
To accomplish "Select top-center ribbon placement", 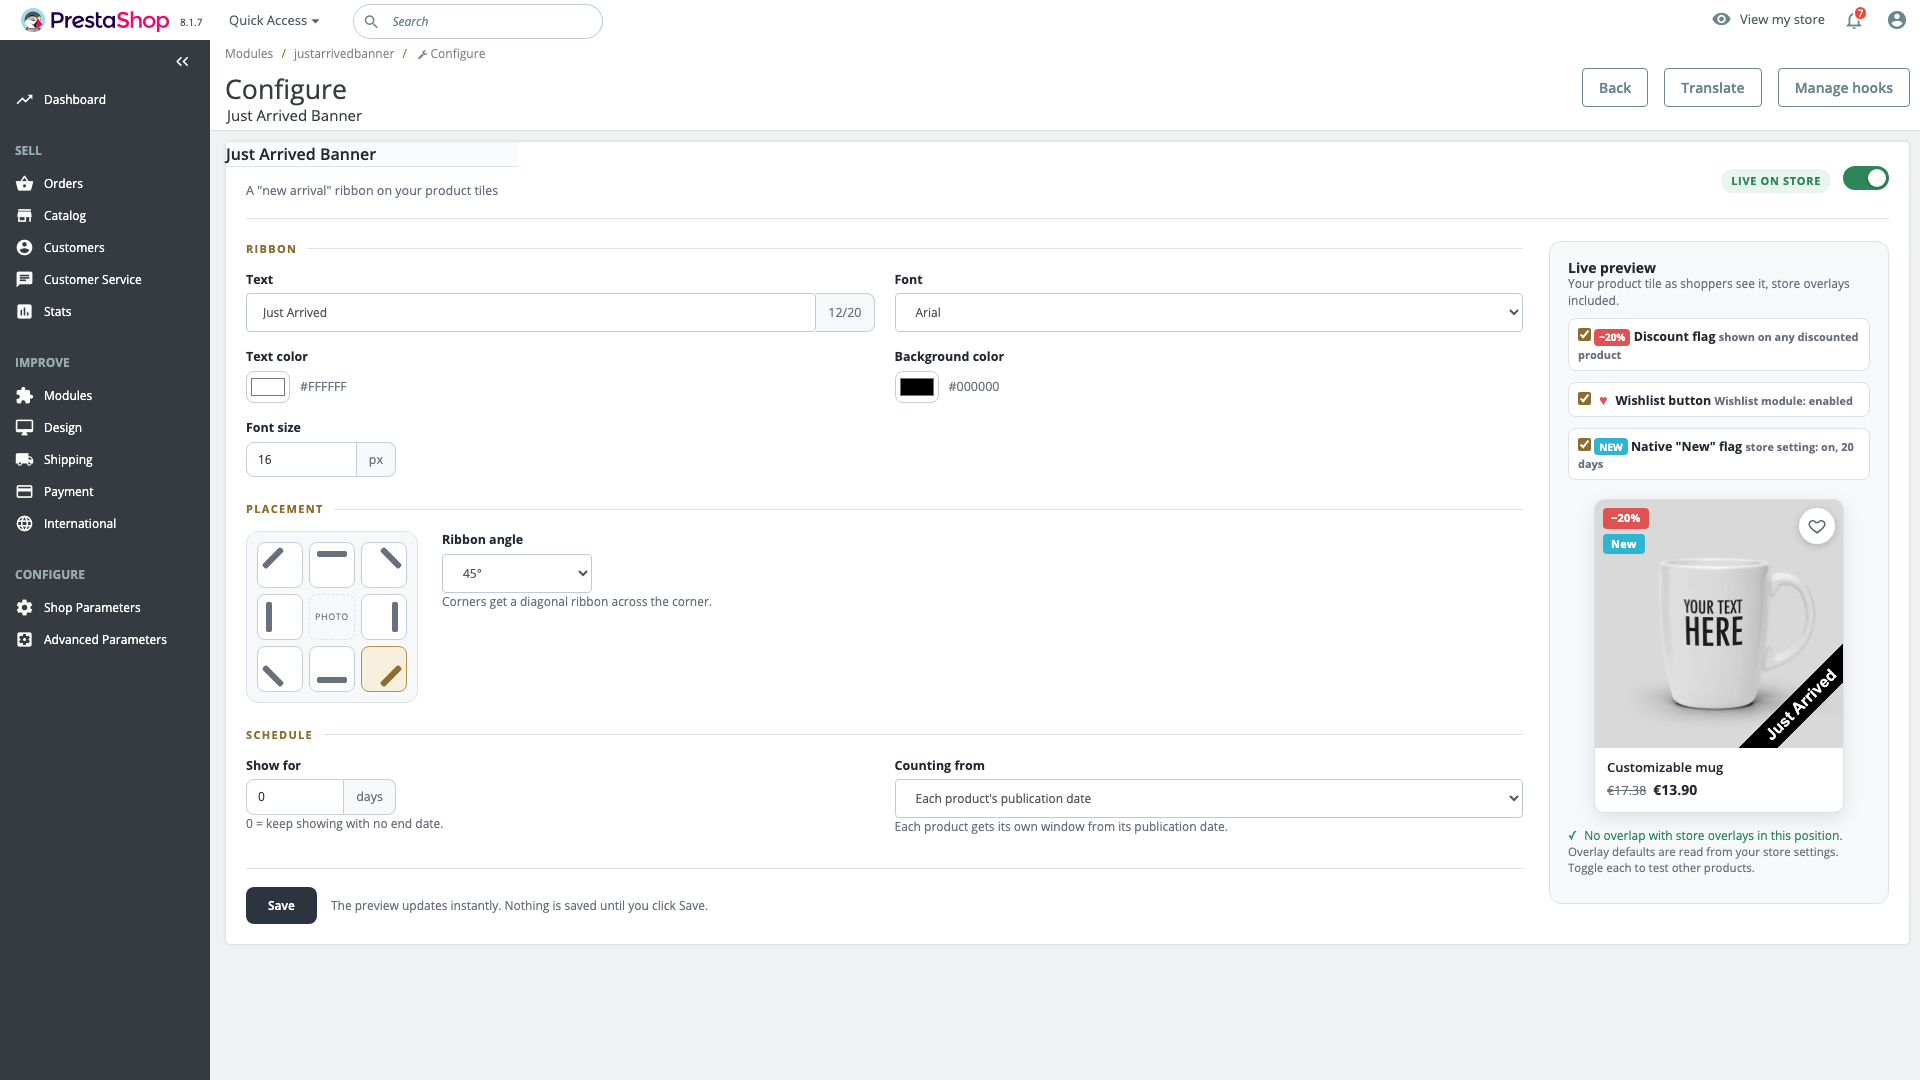I will tap(332, 565).
